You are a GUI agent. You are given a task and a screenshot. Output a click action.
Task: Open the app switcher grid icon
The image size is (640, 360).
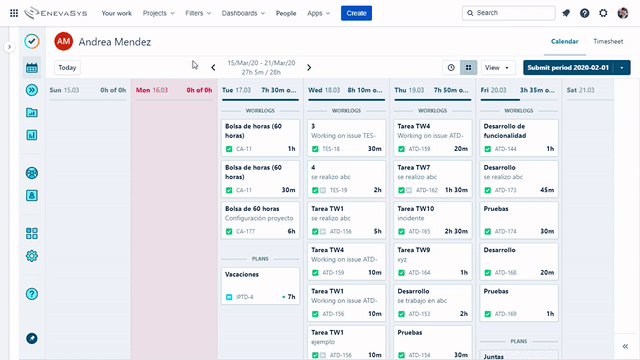tap(14, 13)
